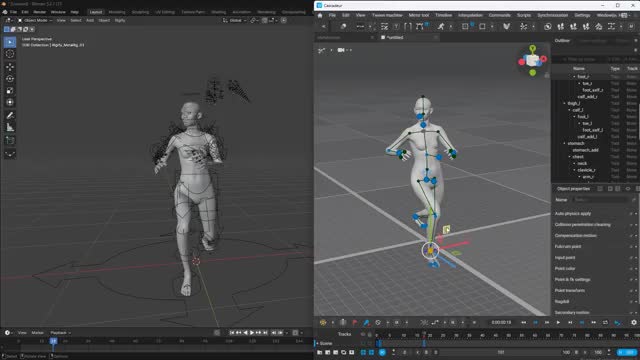
Task: Open Blender header Add menu
Action: pos(90,20)
